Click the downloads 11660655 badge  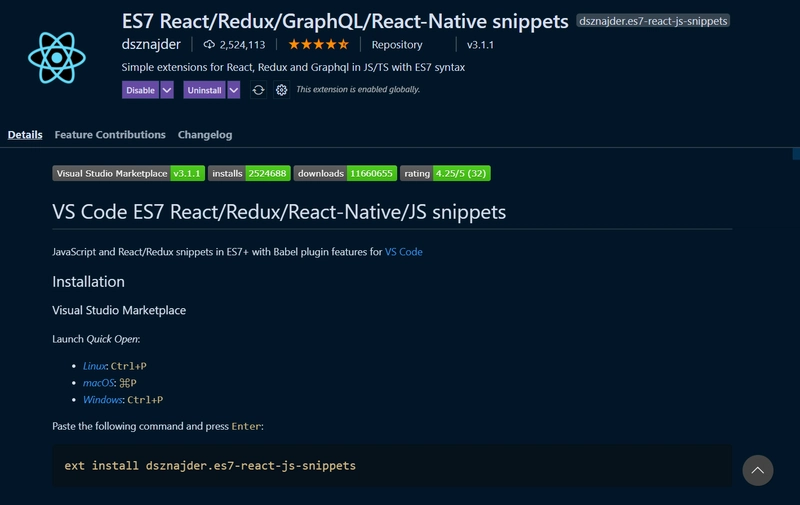click(345, 173)
